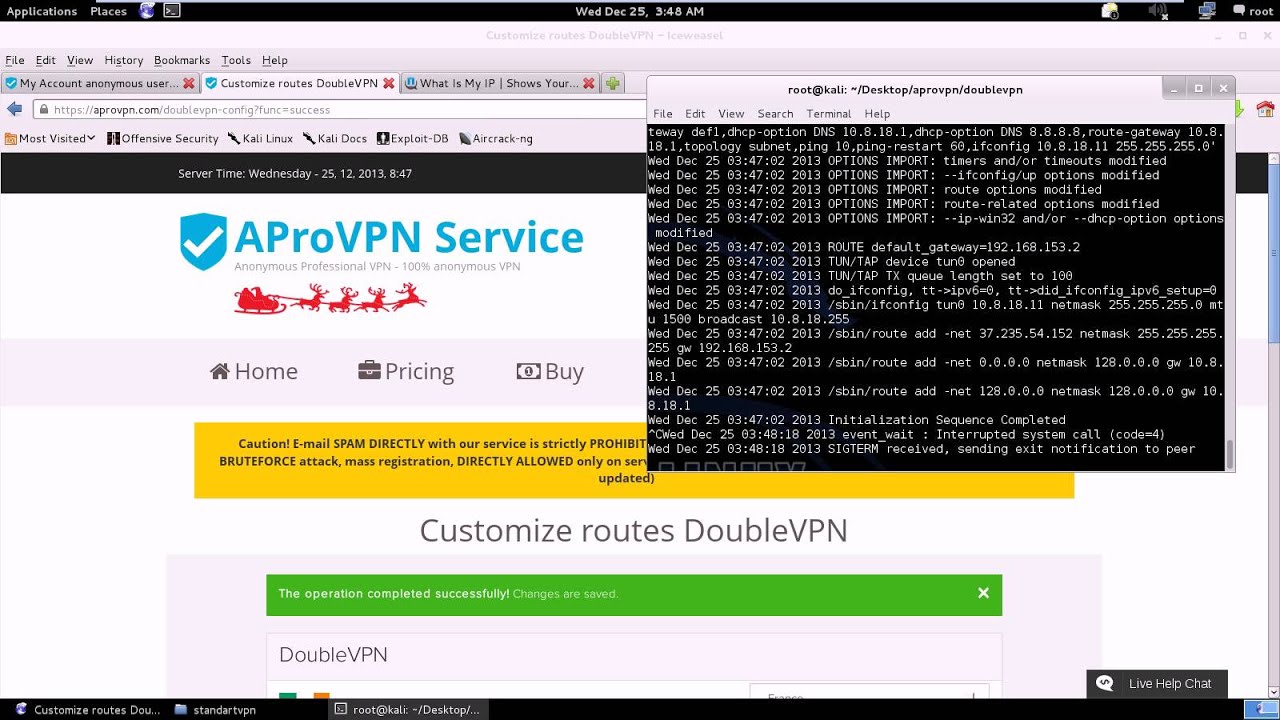
Task: Open the terminal File menu
Action: 663,114
